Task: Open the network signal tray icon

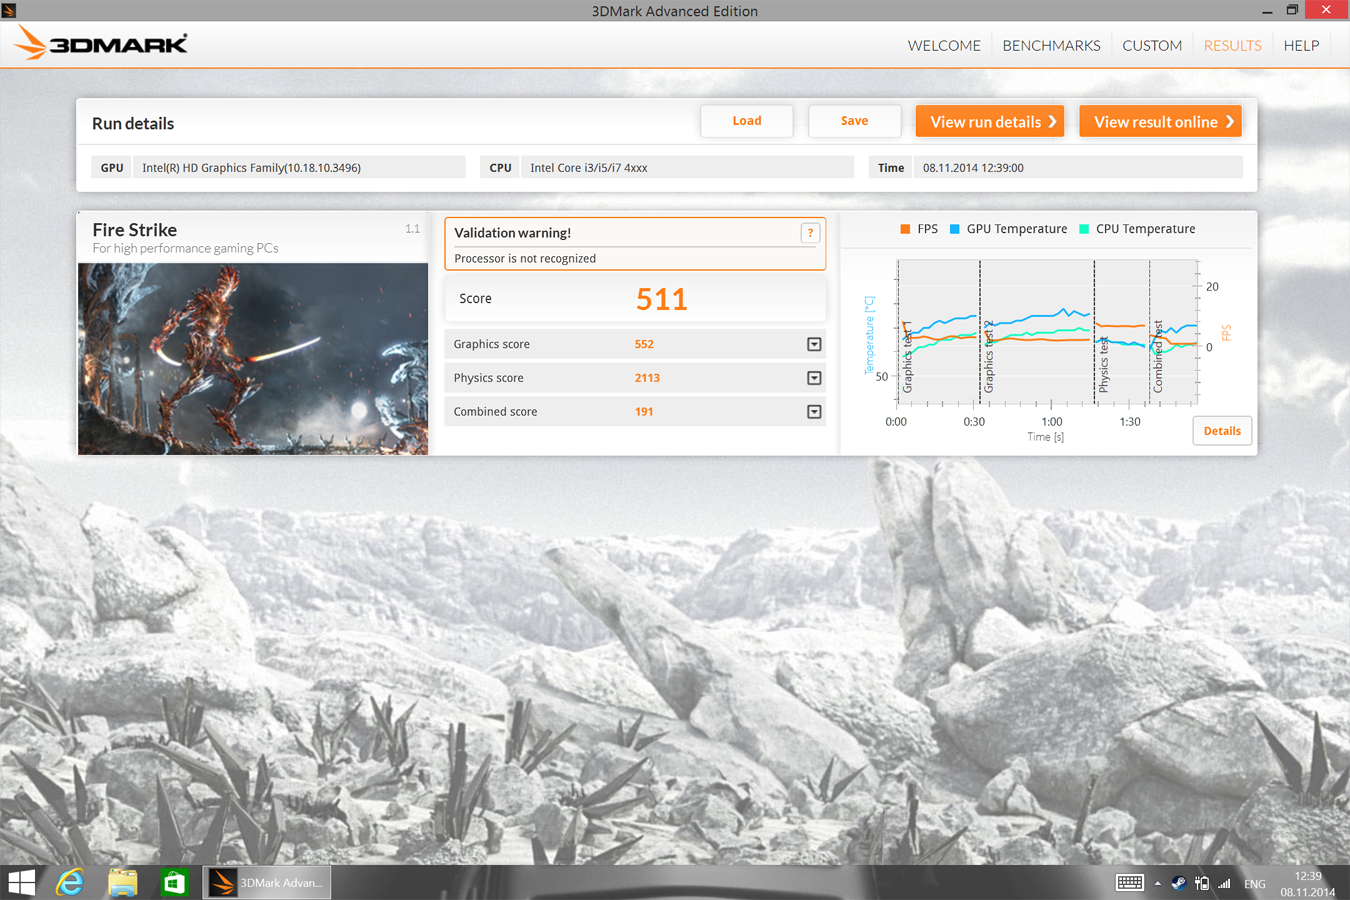Action: coord(1224,884)
